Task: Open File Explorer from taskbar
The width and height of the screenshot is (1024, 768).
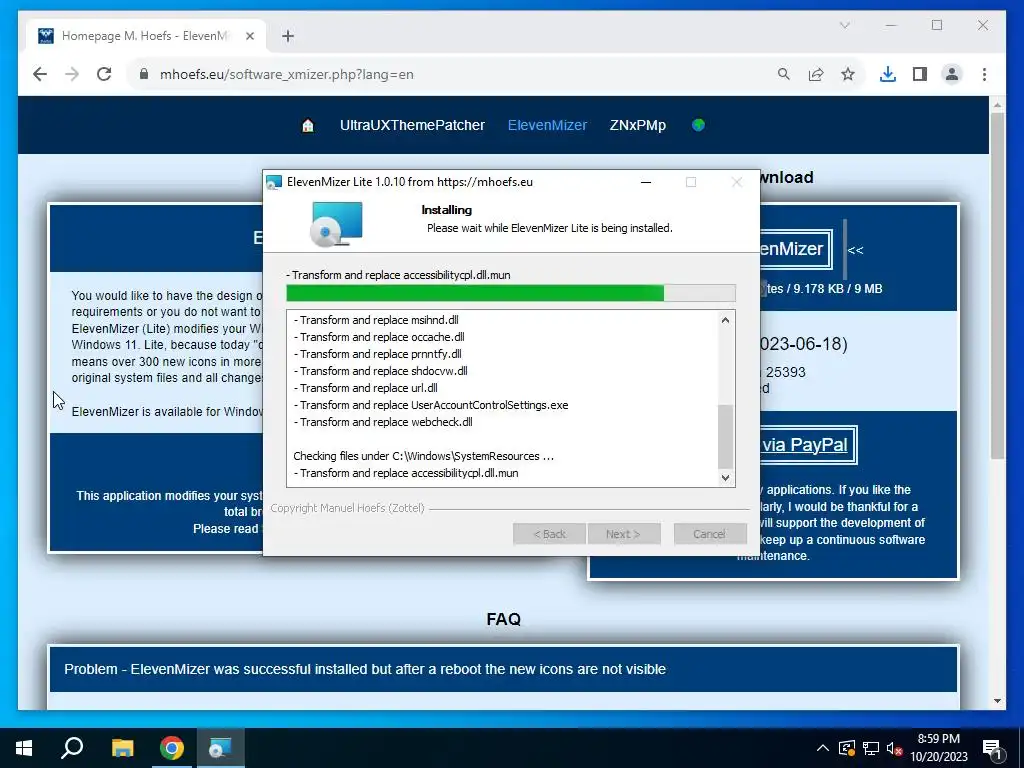Action: tap(122, 748)
